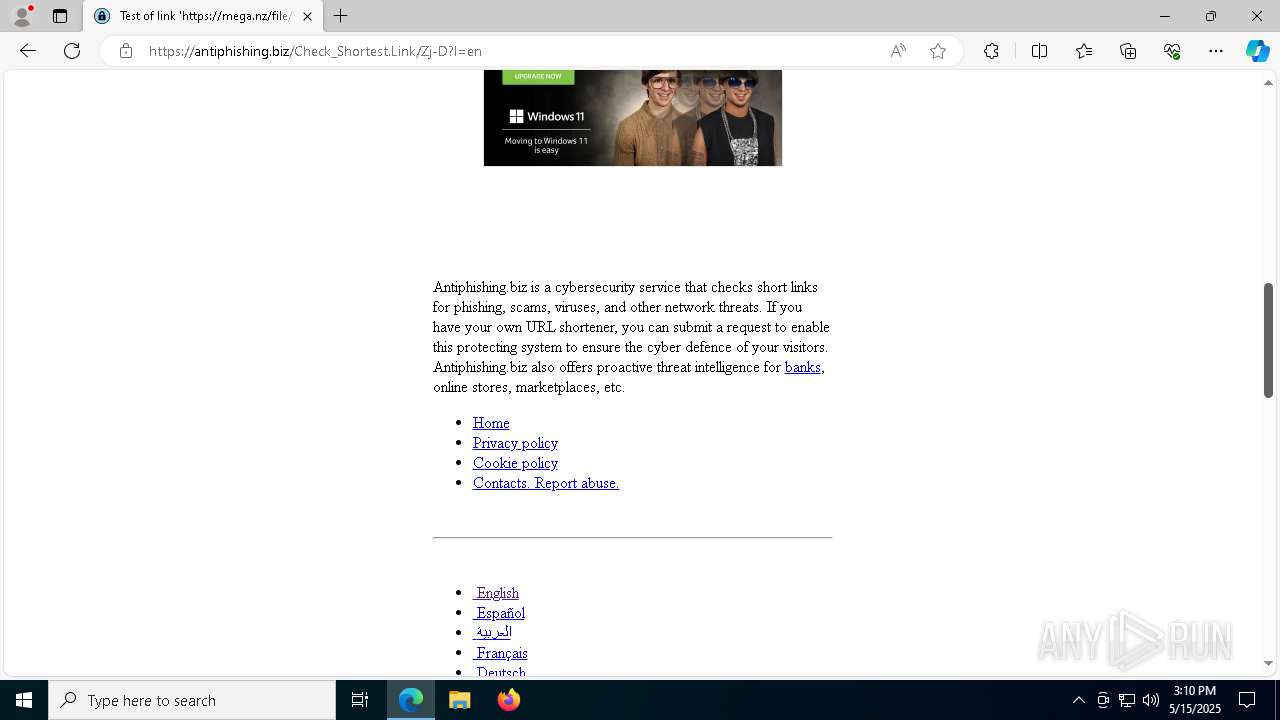Open Read aloud icon in address bar

tap(898, 51)
